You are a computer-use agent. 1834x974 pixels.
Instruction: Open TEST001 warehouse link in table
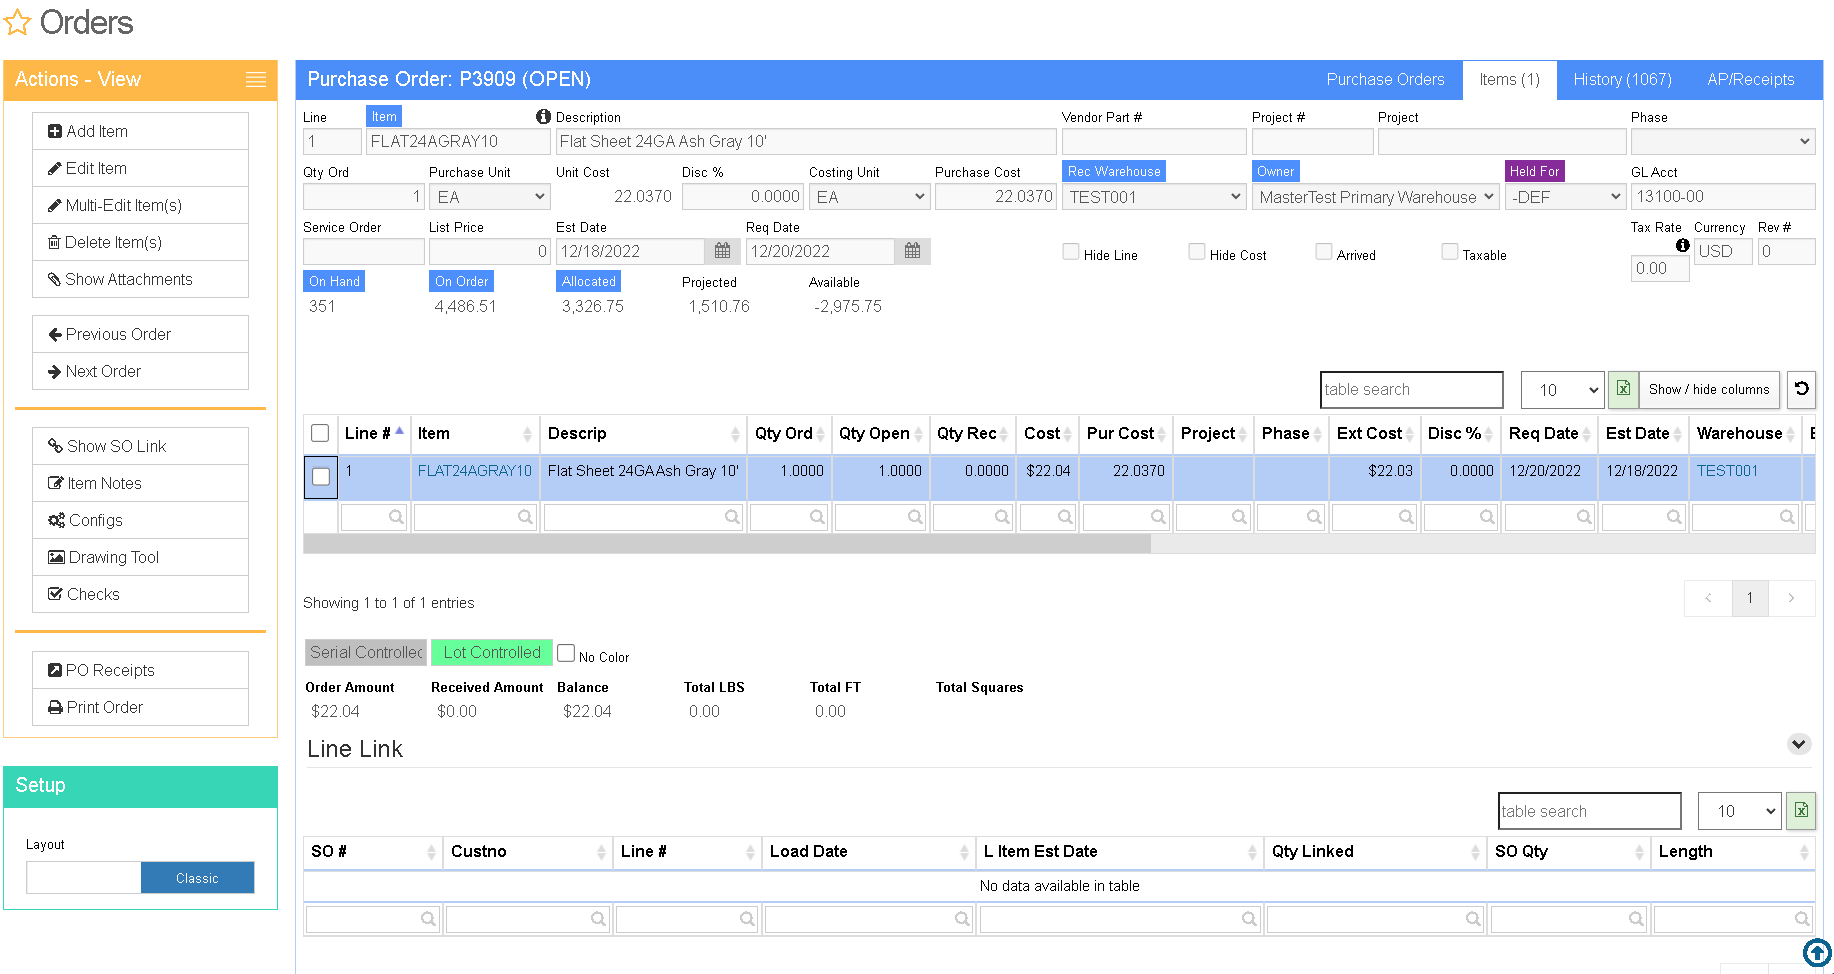tap(1727, 471)
